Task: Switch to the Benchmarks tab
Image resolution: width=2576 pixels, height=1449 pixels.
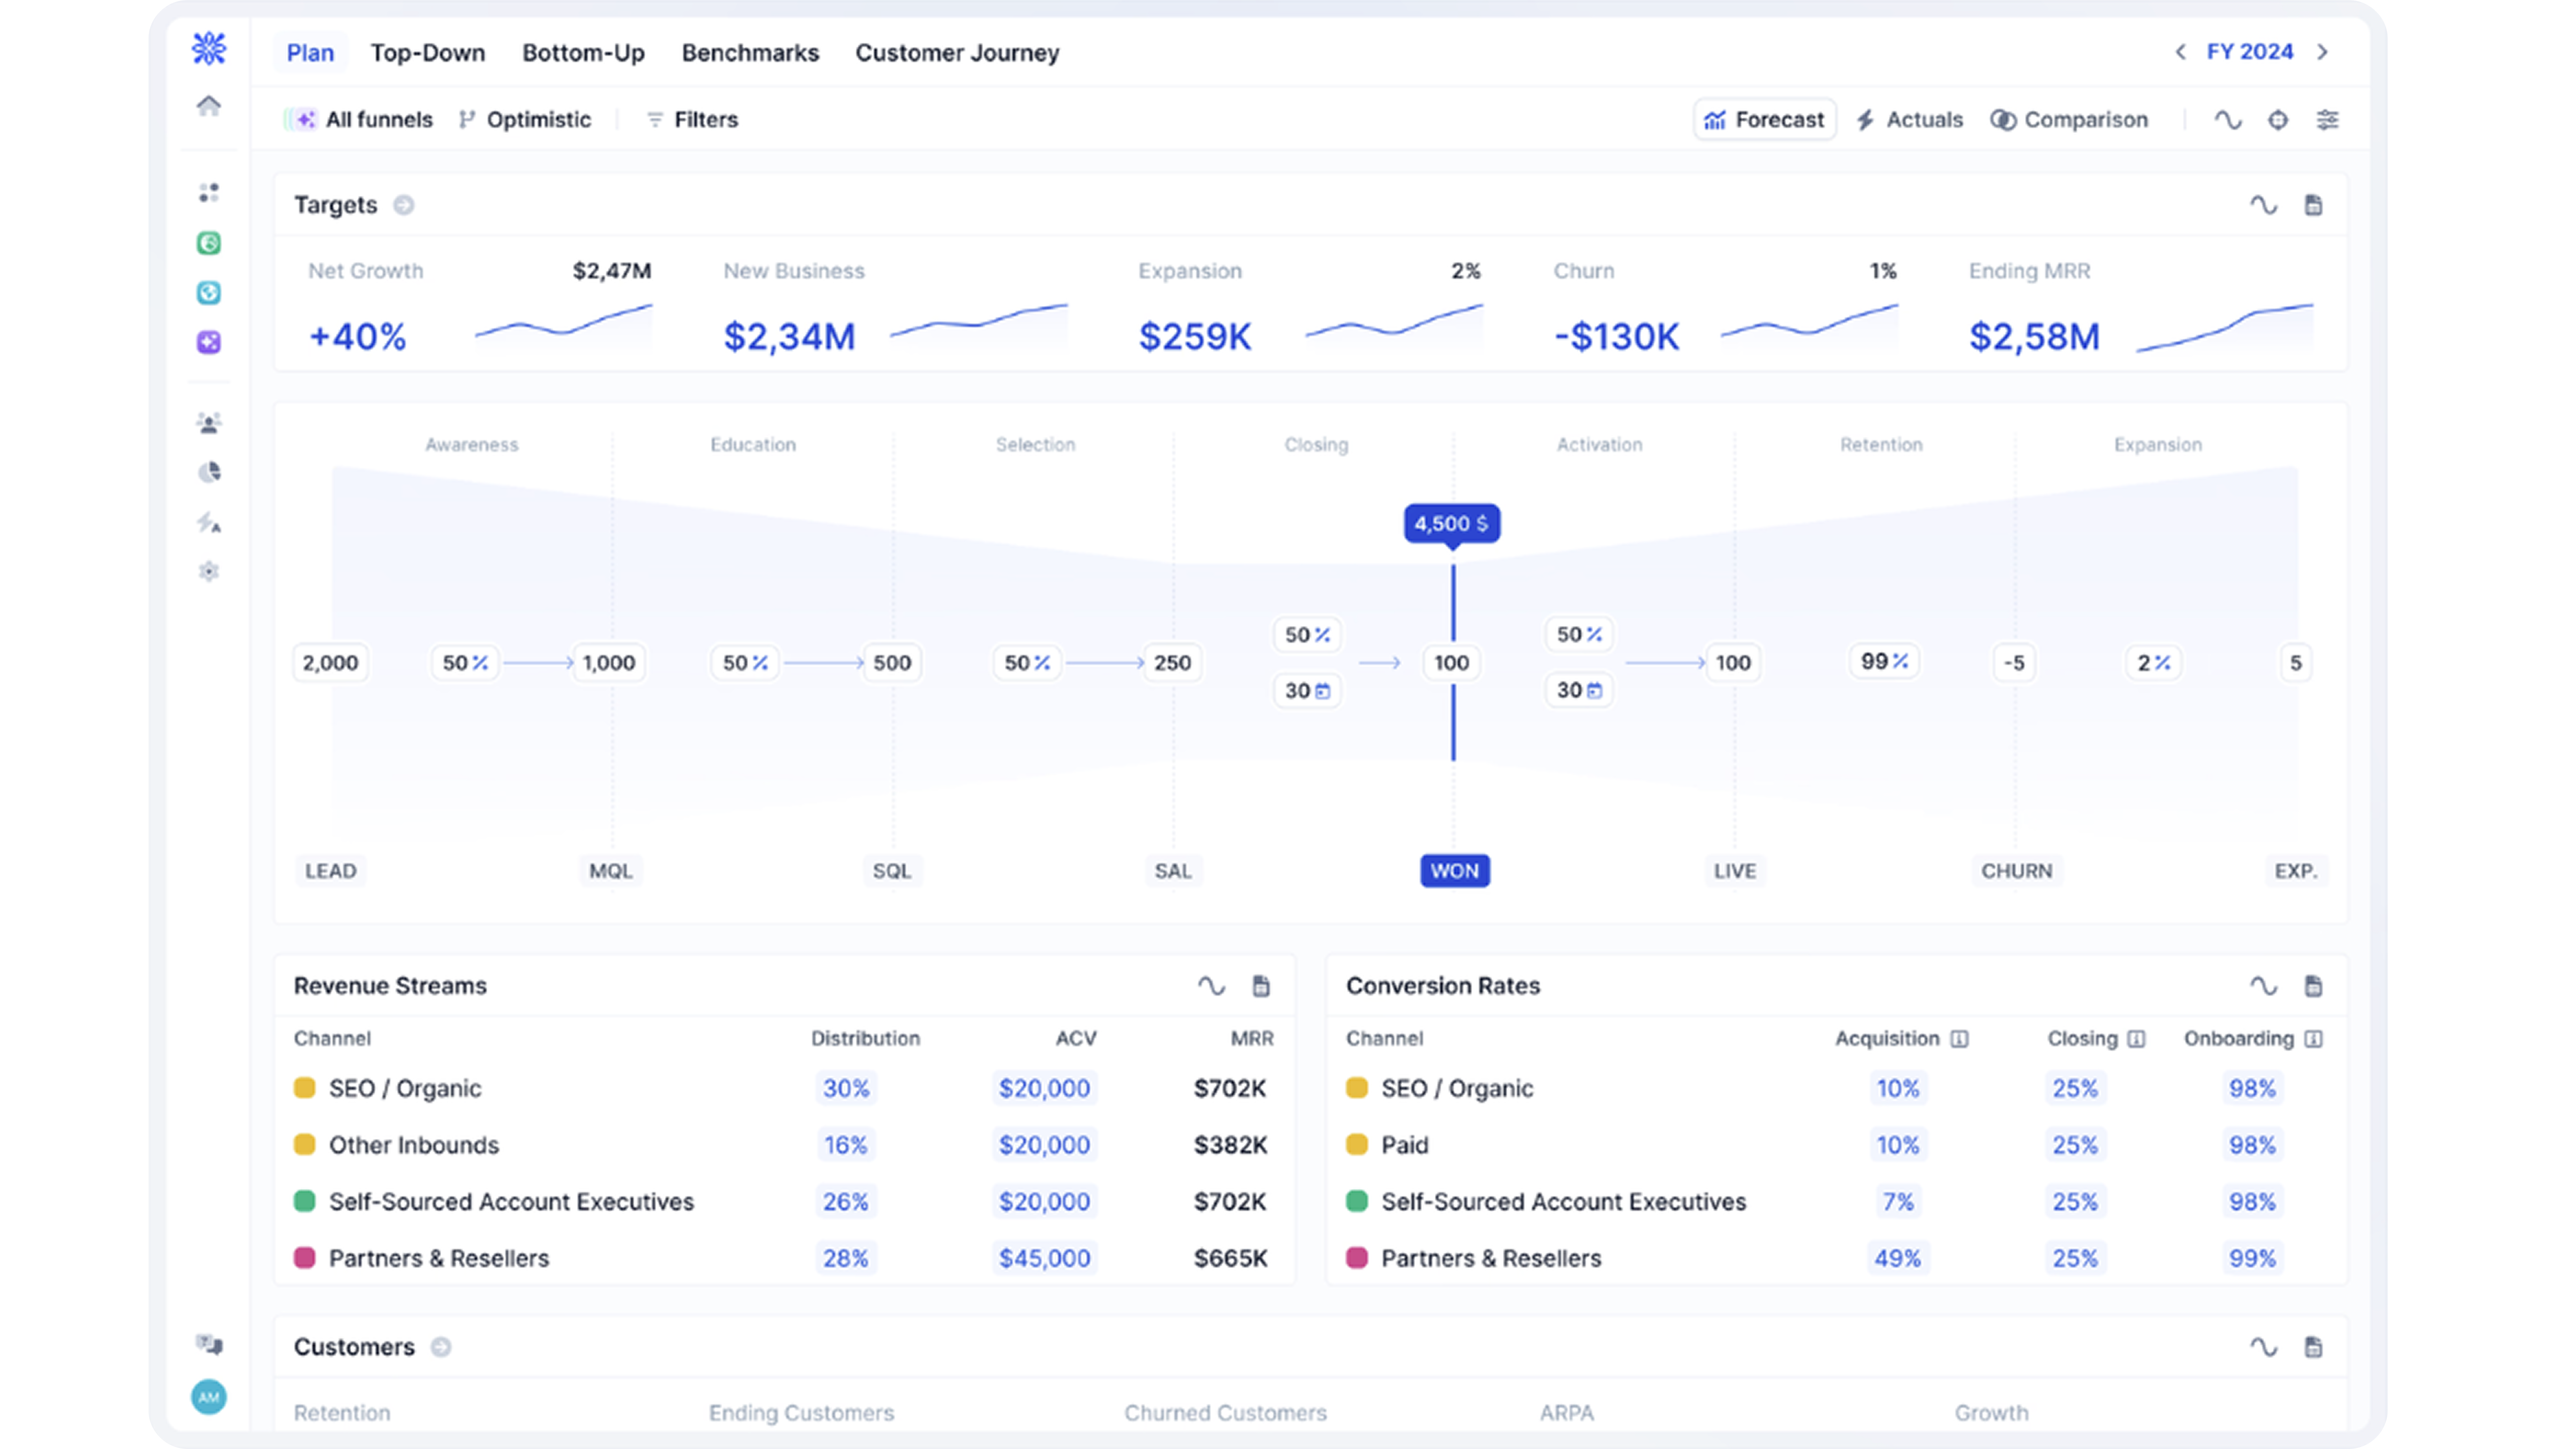Action: click(x=750, y=52)
